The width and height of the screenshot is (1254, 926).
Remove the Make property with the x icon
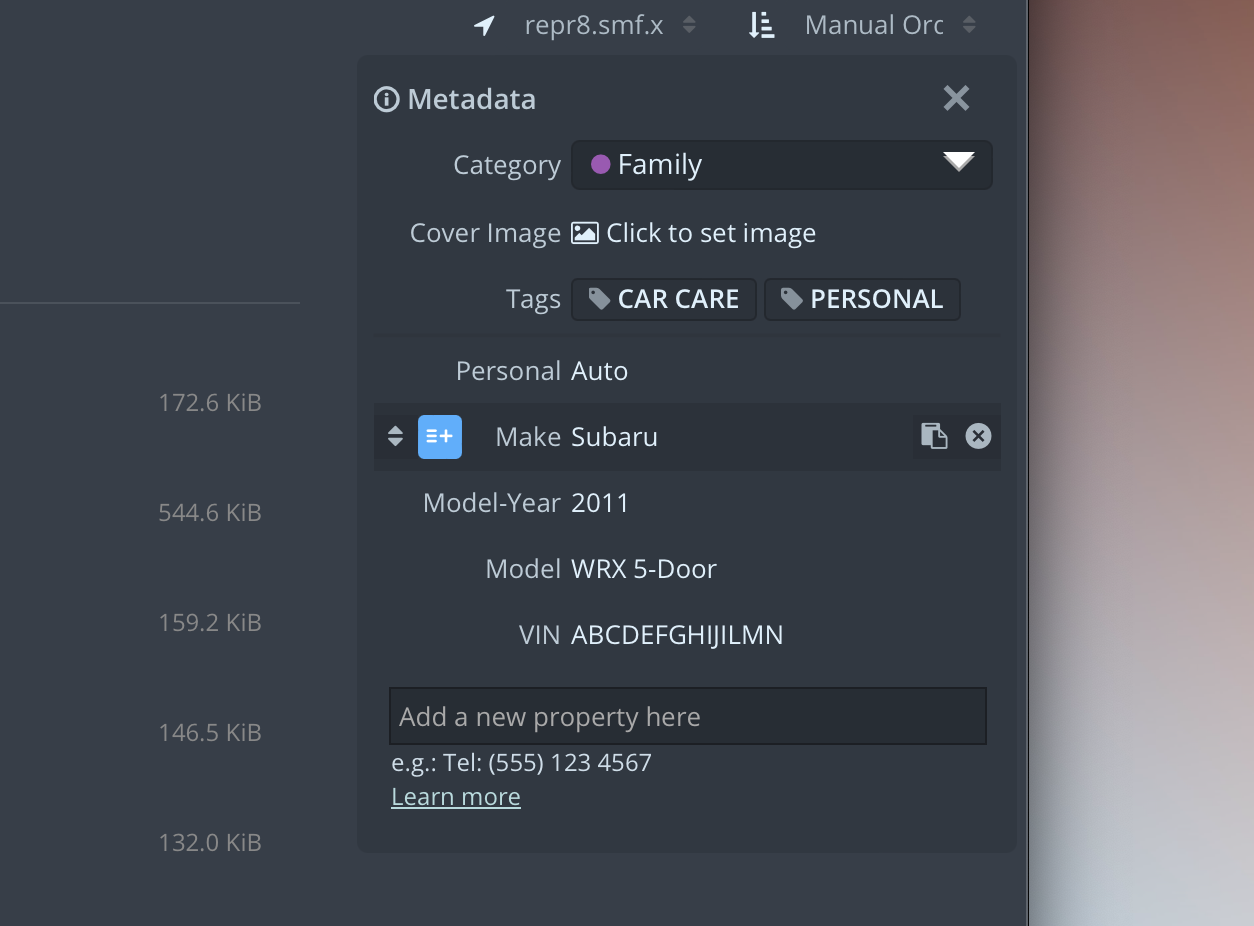click(978, 436)
